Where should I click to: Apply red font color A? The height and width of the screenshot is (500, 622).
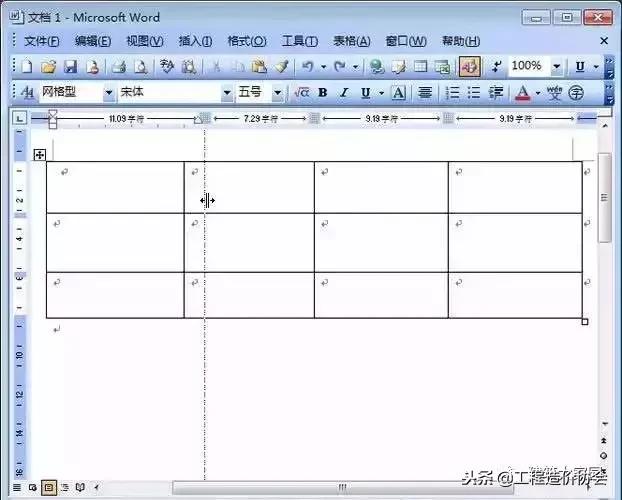click(522, 93)
